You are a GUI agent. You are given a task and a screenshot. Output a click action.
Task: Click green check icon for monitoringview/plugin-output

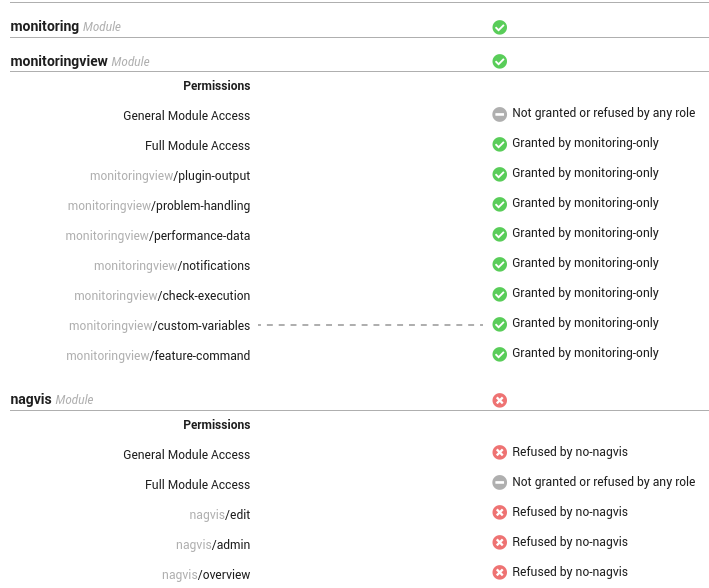[x=499, y=174]
